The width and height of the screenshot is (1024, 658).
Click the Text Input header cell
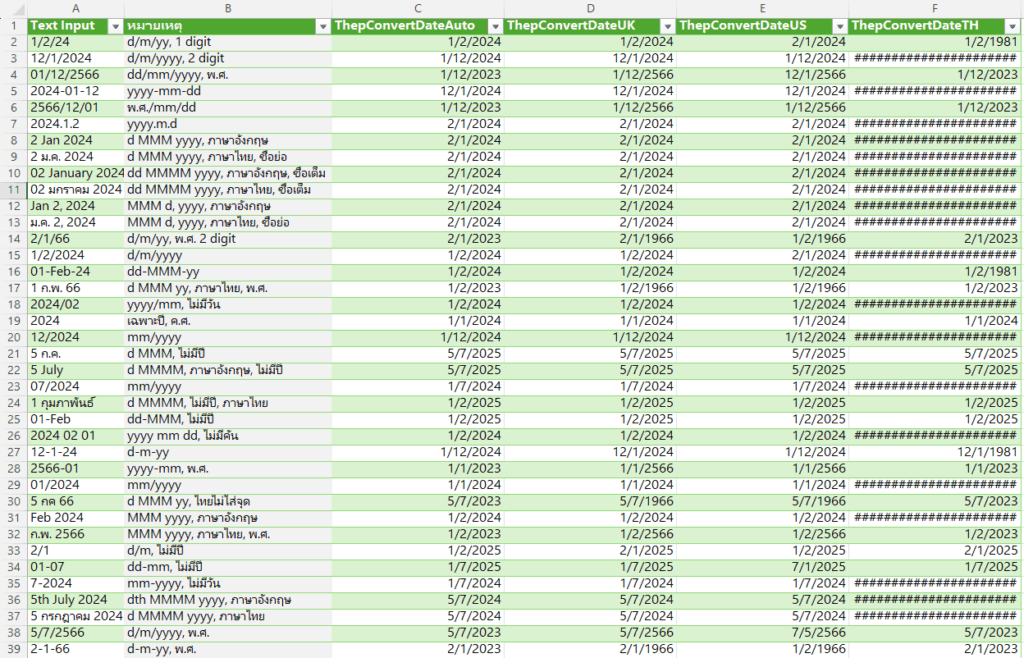tap(76, 26)
